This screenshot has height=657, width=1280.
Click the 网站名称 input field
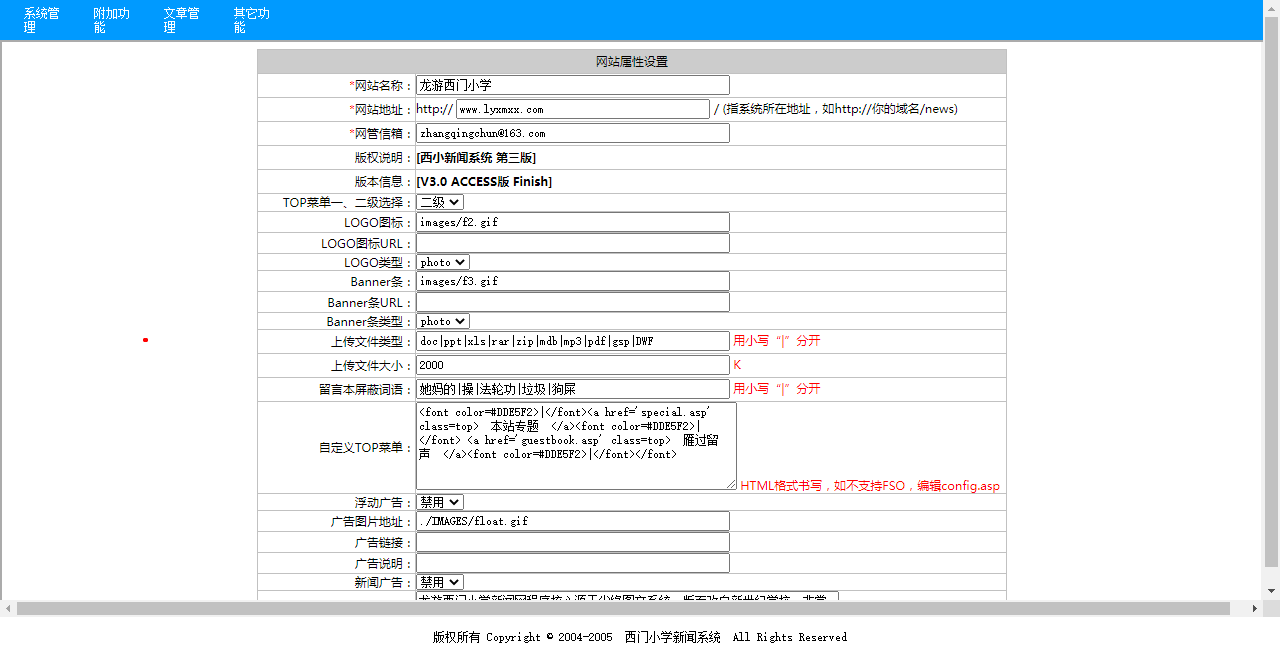(x=573, y=85)
